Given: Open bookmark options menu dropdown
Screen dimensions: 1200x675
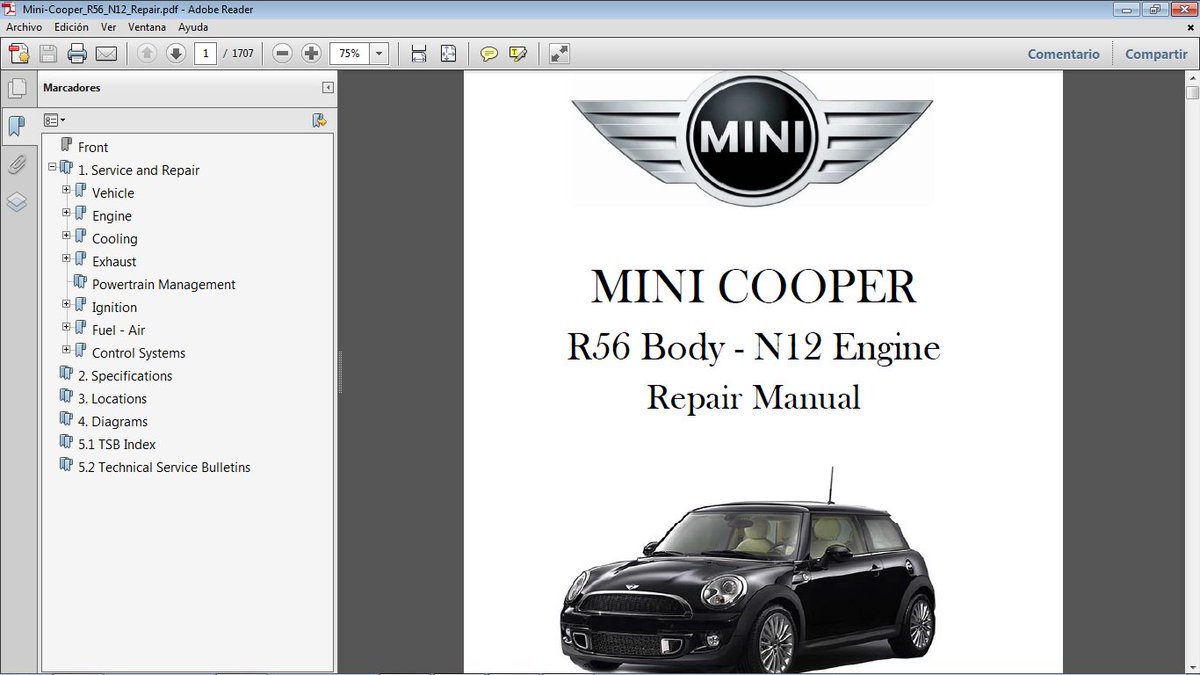Looking at the screenshot, I should 55,120.
